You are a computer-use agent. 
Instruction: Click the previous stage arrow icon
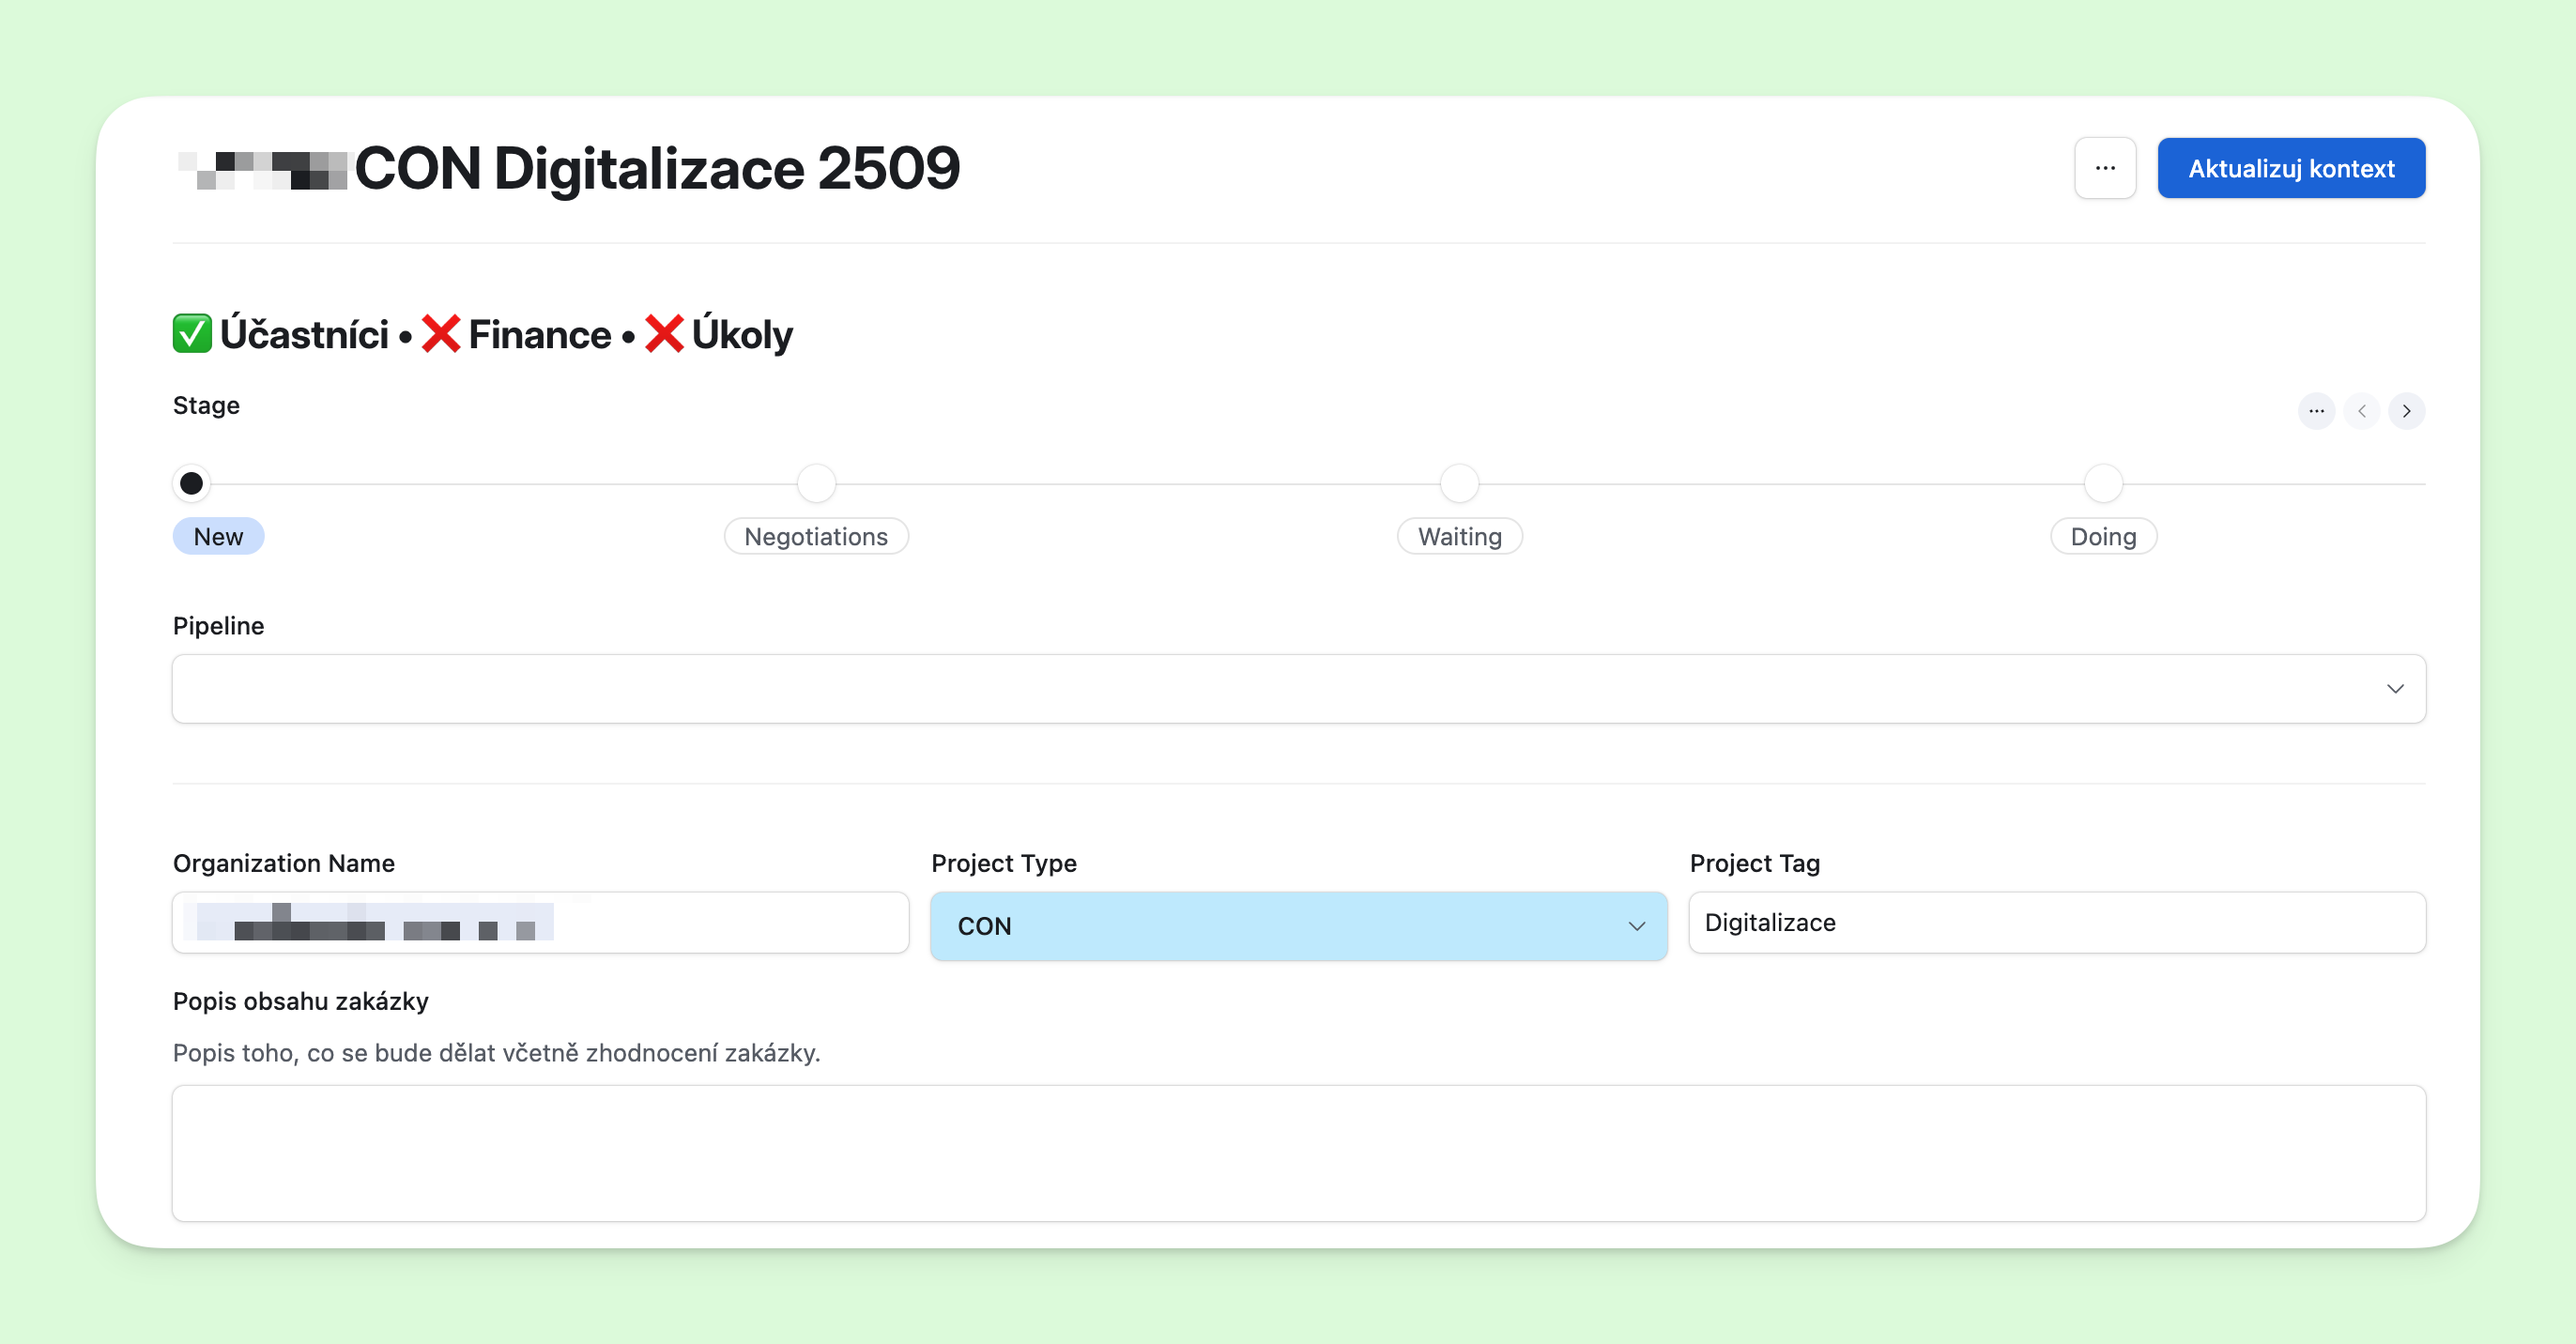pos(2361,411)
